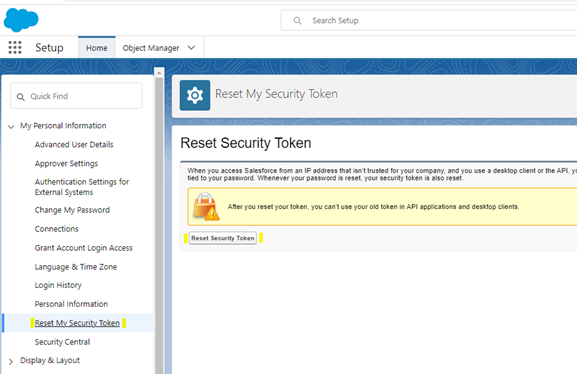Click the Reset Security Token button
Viewport: 577px width, 374px height.
point(223,239)
